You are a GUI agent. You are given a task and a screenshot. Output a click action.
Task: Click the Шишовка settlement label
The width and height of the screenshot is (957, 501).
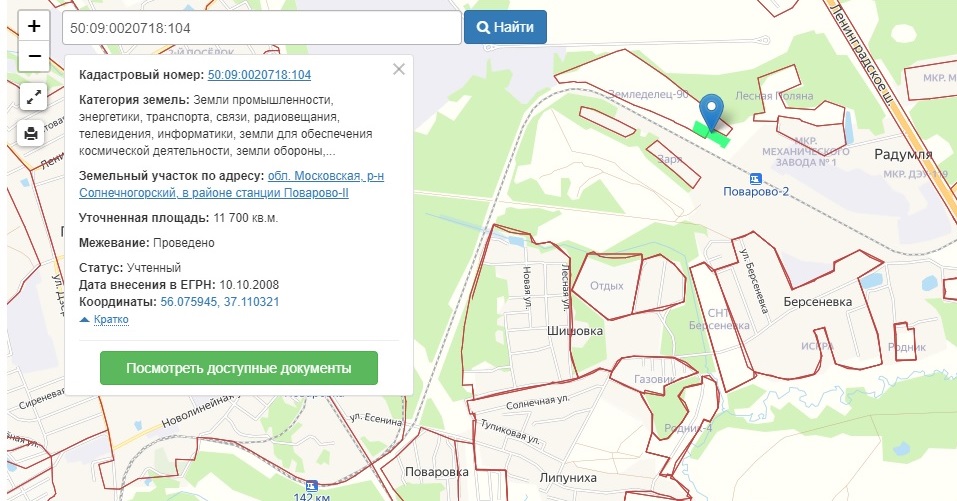tap(575, 330)
